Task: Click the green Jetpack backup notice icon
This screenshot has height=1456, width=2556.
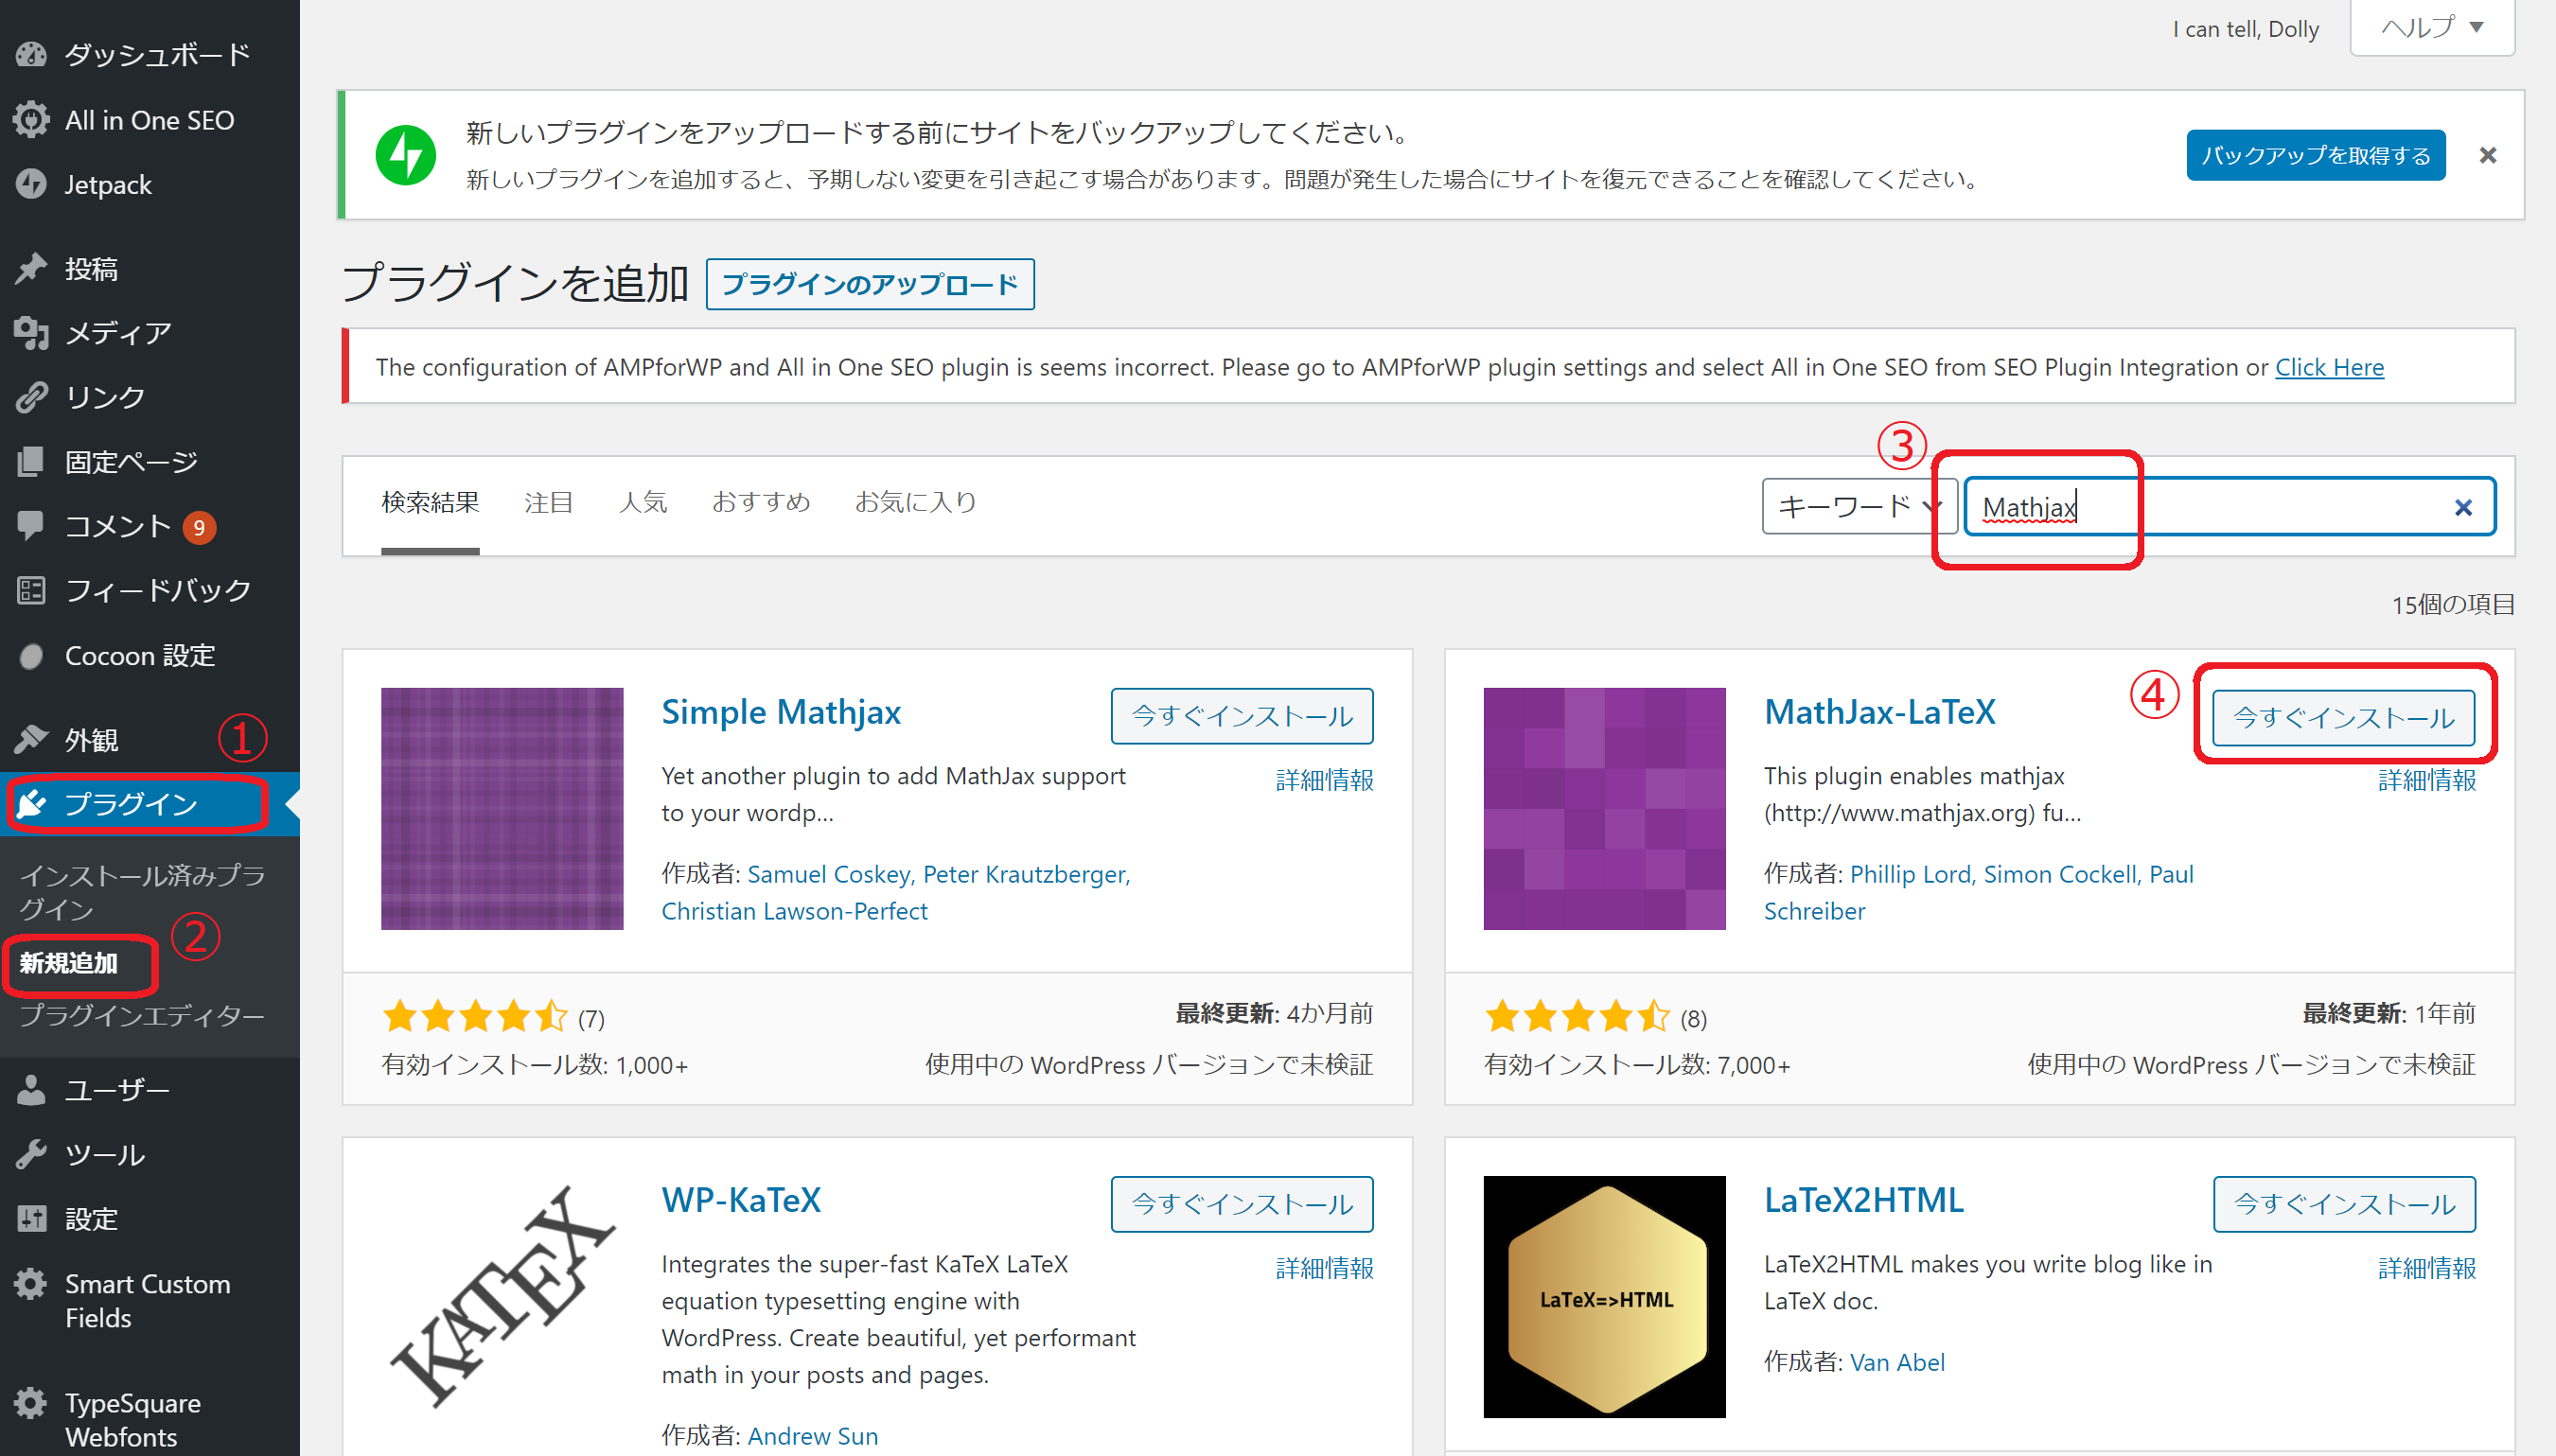Action: tap(405, 155)
